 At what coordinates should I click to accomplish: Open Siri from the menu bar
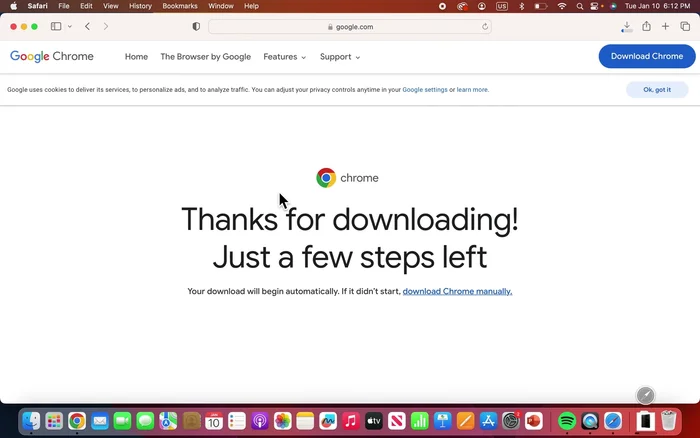(x=613, y=6)
